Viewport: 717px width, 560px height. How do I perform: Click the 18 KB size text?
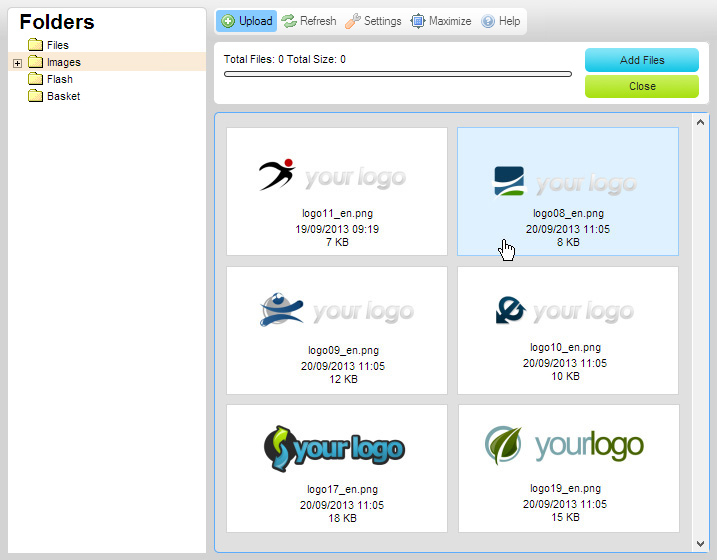click(x=342, y=518)
